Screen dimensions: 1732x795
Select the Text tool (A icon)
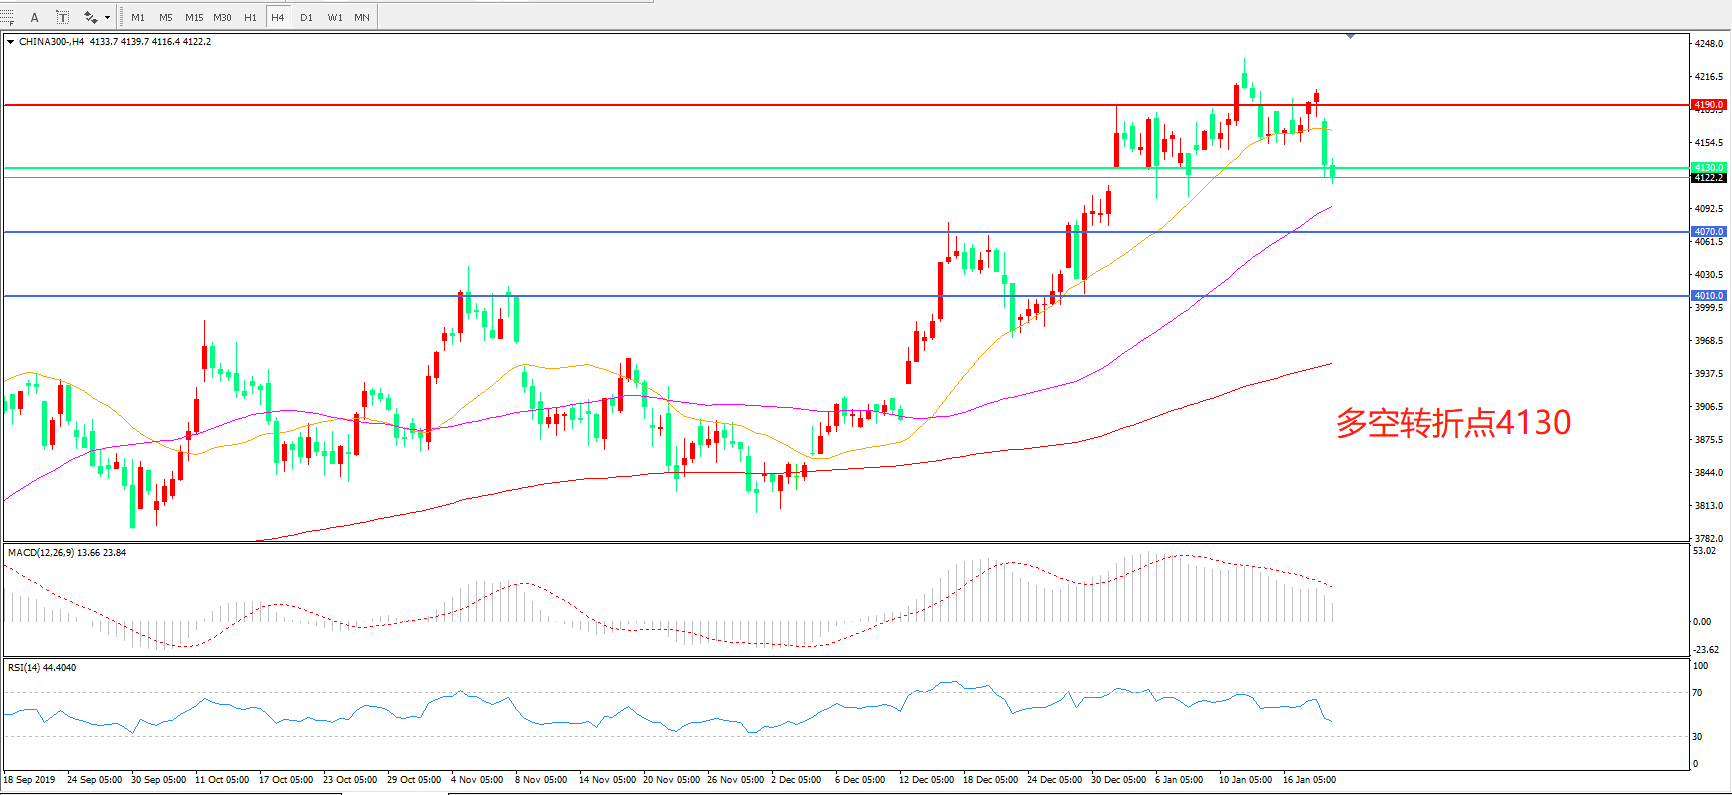tap(35, 17)
